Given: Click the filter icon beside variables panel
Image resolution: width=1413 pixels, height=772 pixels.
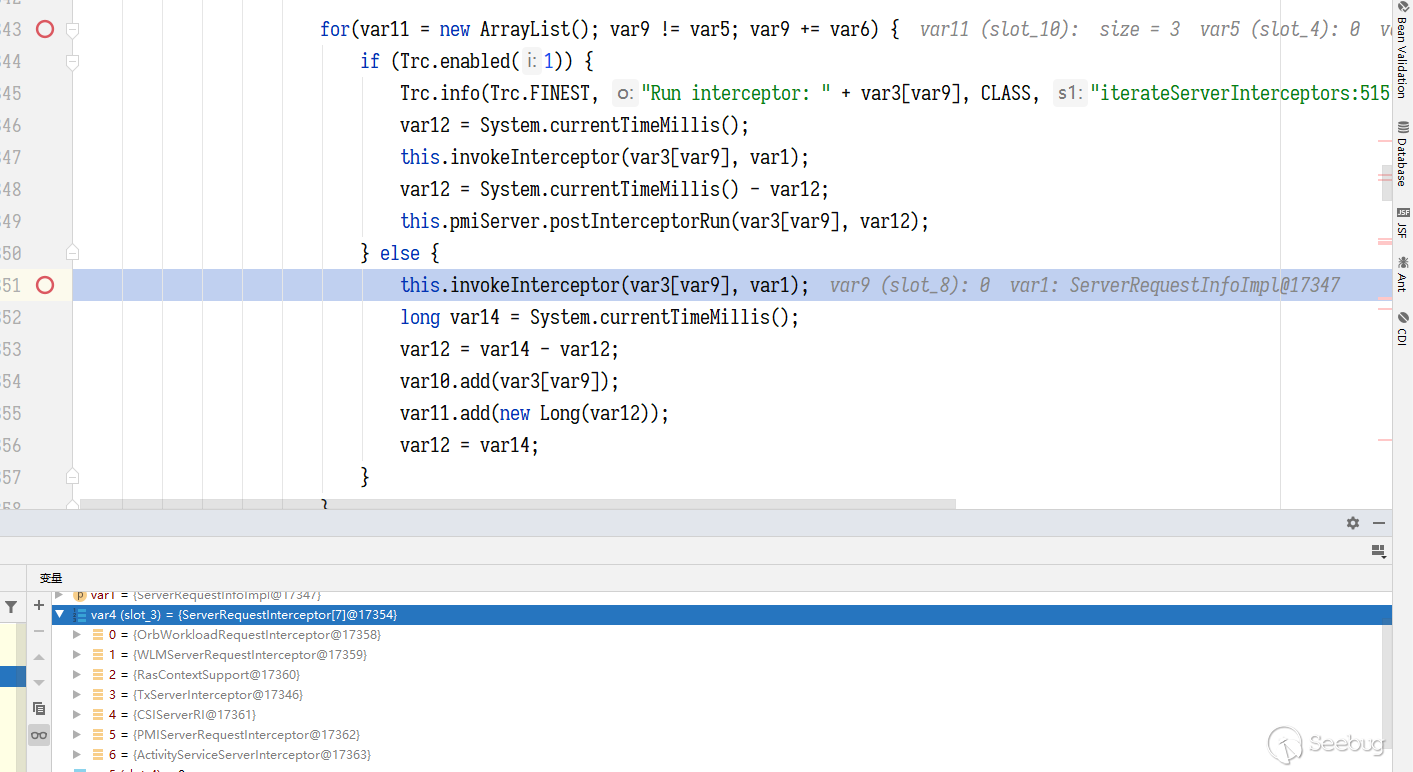Looking at the screenshot, I should pos(11,606).
